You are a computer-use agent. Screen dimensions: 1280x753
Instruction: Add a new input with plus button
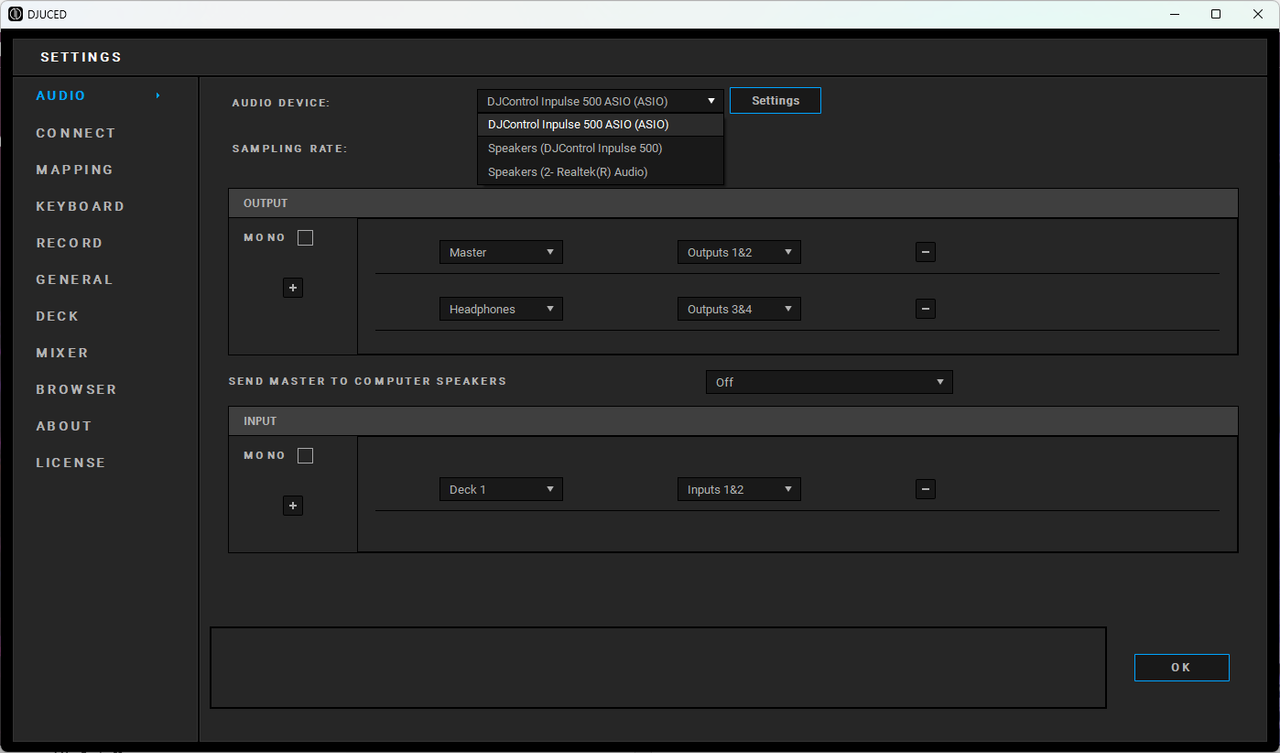tap(293, 506)
